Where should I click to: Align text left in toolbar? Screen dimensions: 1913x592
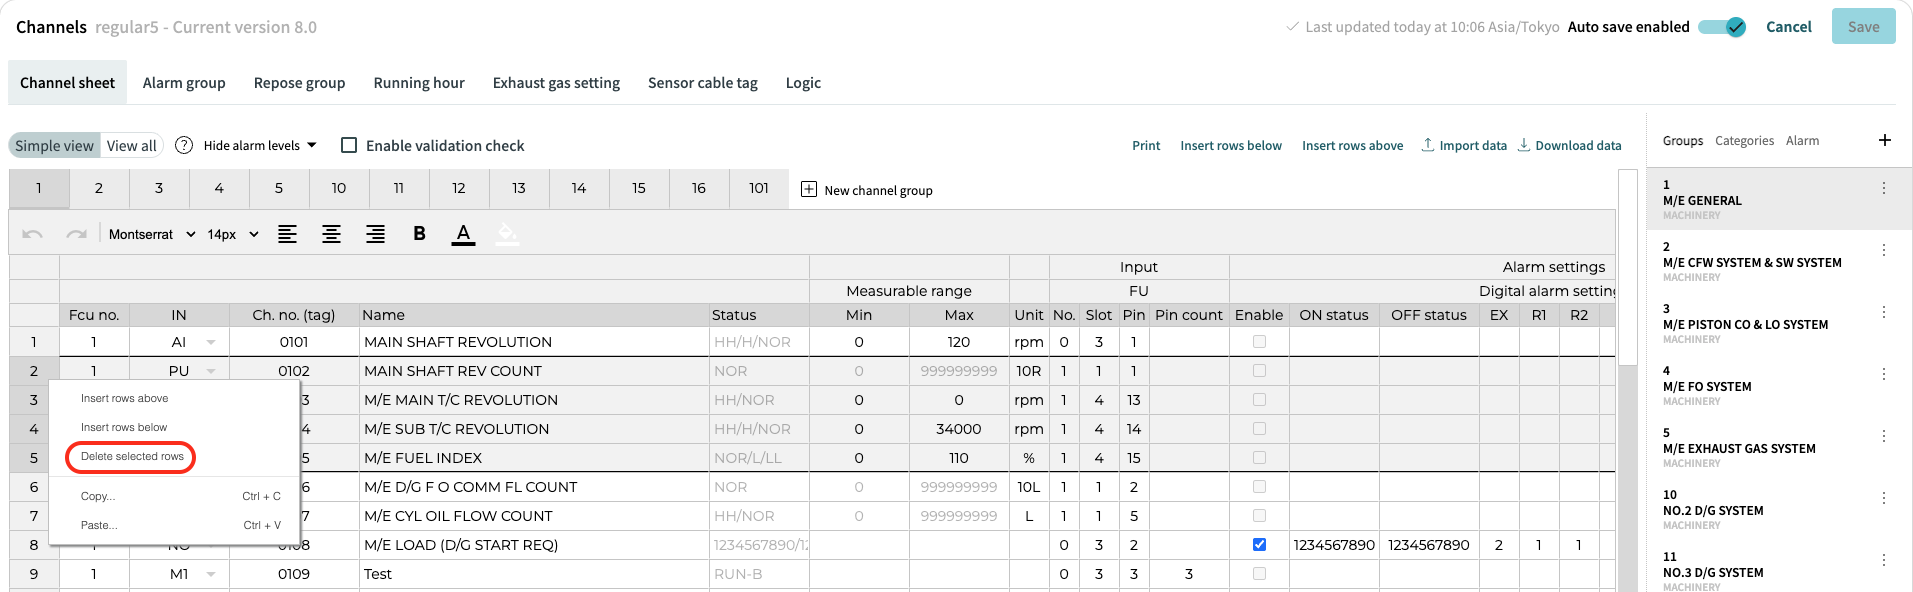click(x=287, y=234)
